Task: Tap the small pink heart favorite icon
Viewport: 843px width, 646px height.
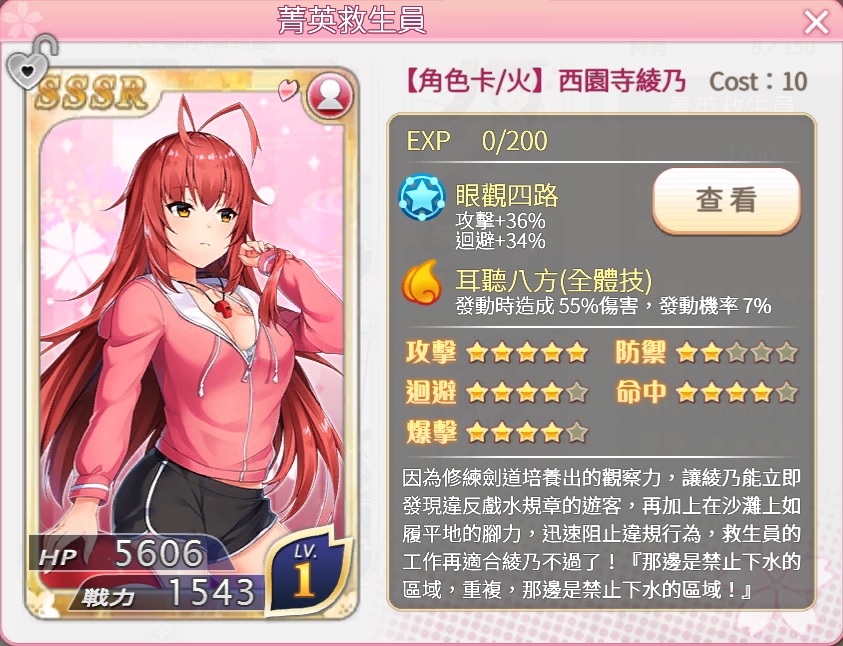Action: pos(288,90)
